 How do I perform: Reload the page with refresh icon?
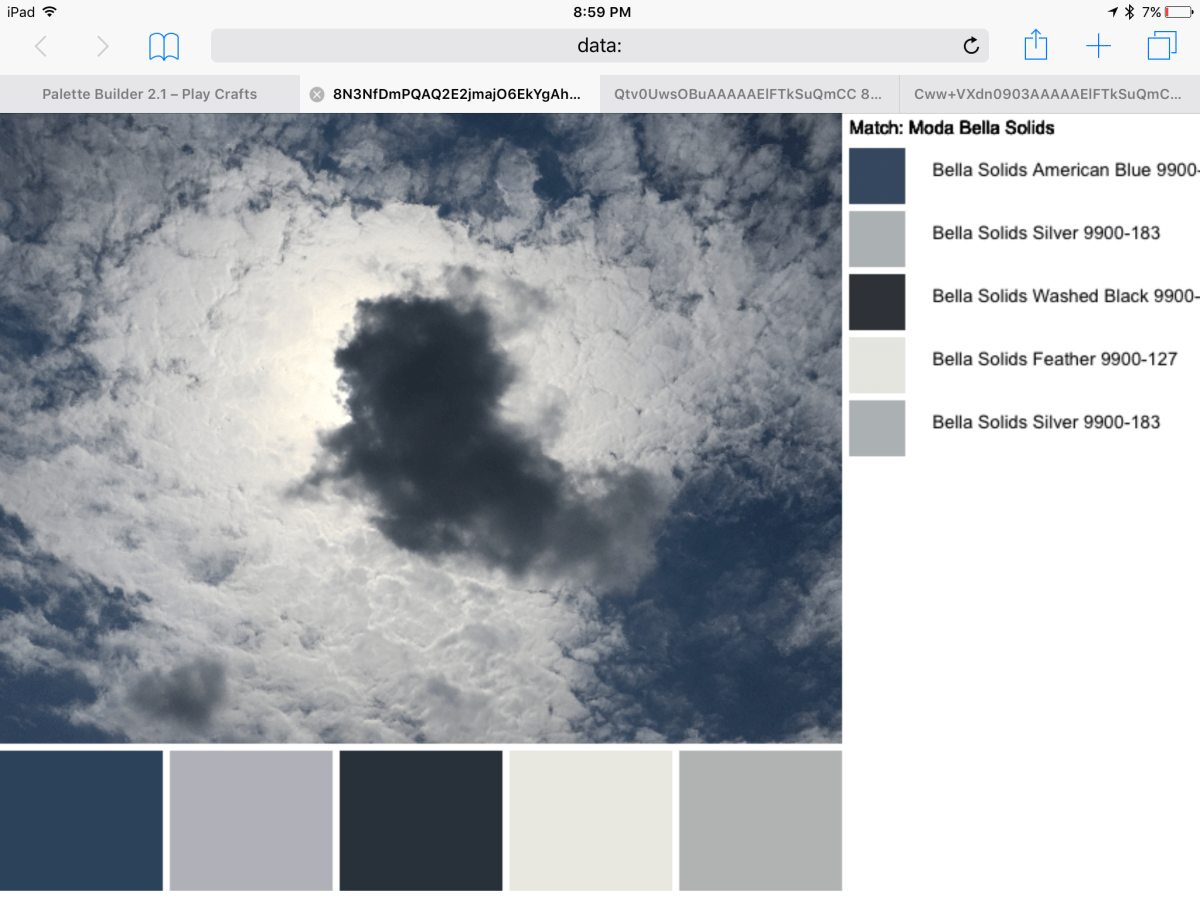[970, 46]
